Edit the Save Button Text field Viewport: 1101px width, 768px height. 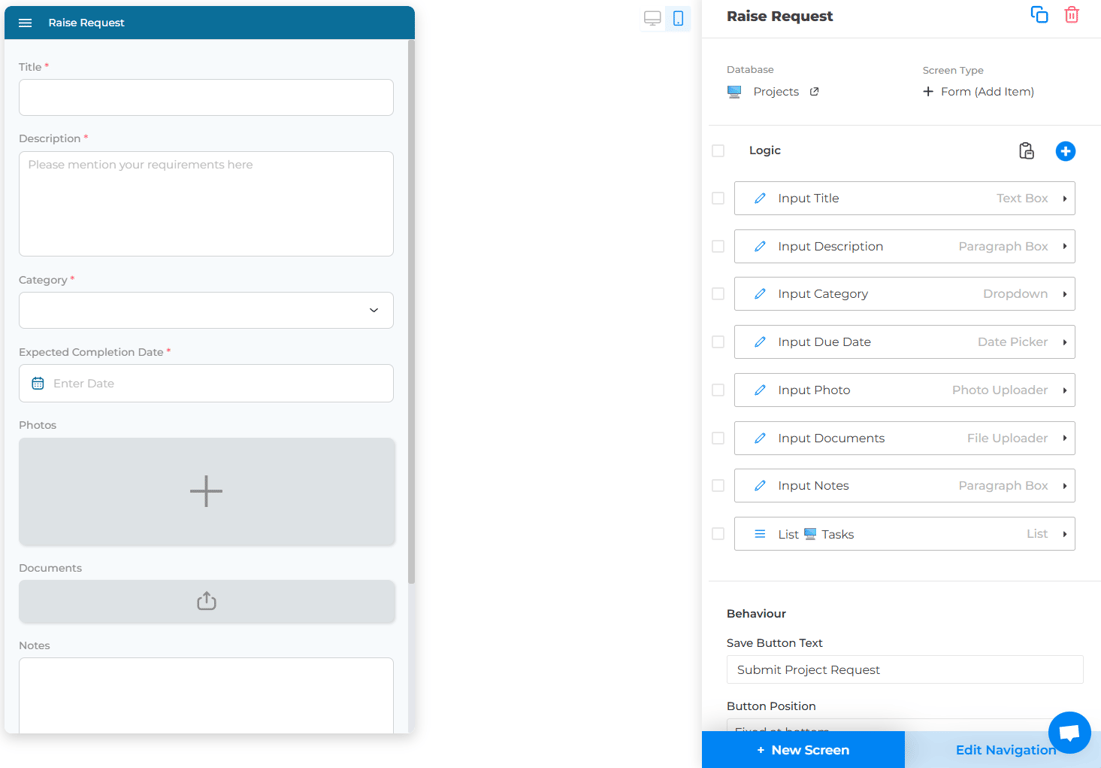pos(904,670)
